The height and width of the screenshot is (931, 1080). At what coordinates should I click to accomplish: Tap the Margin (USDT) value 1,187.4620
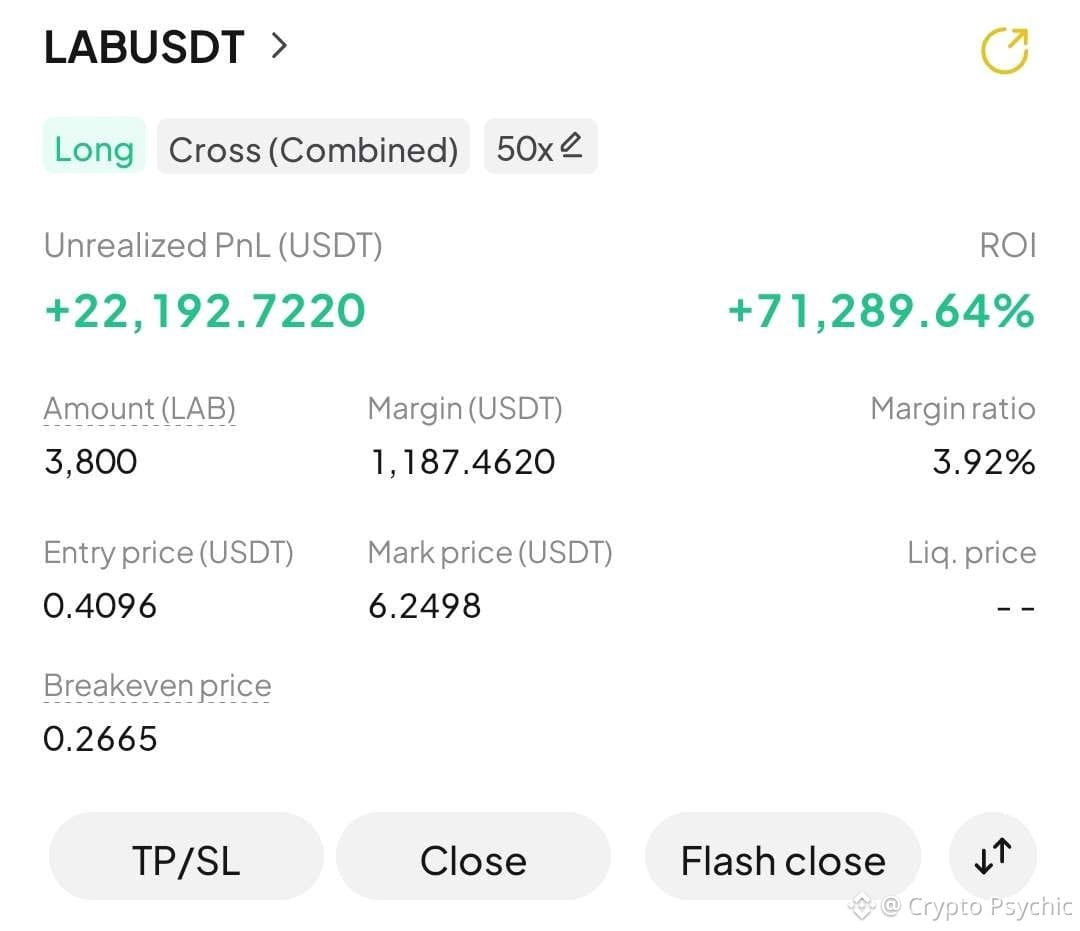point(462,462)
